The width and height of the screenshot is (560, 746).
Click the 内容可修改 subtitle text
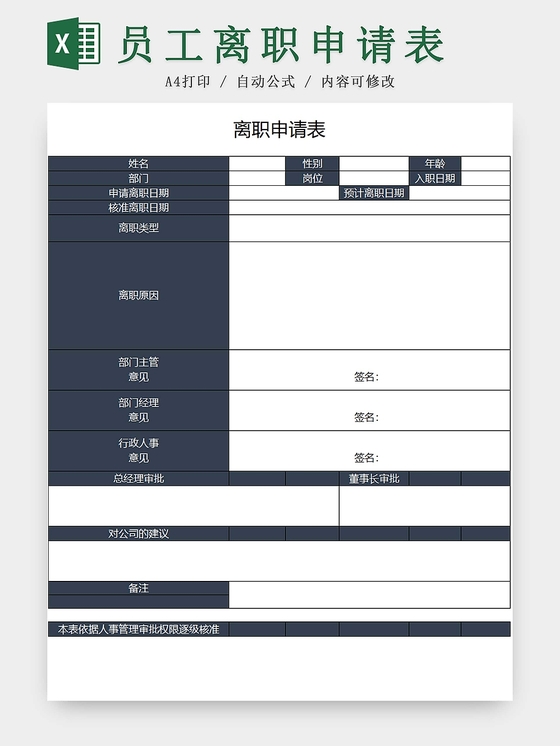point(358,82)
